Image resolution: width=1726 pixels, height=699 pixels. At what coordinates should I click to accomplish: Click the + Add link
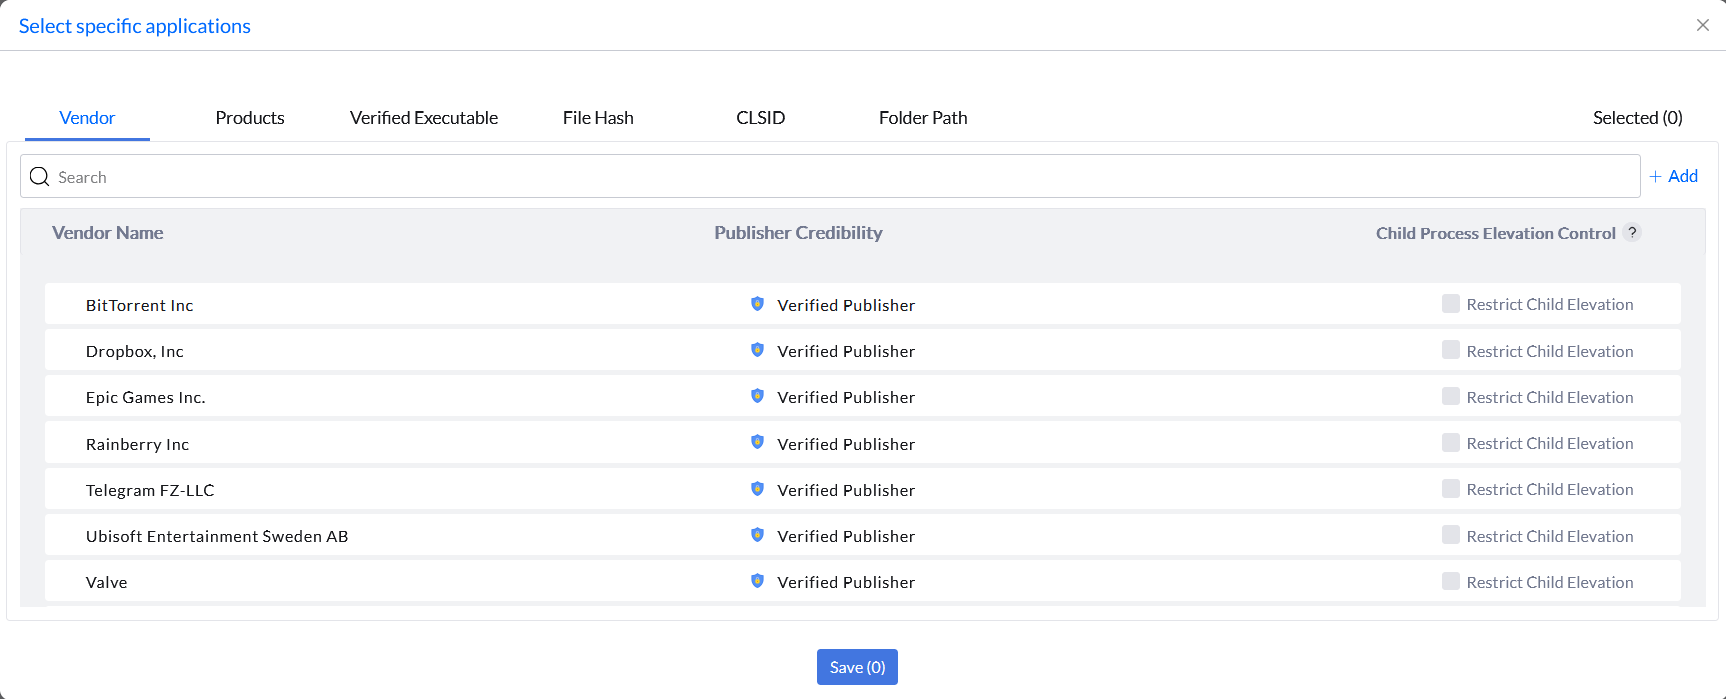click(x=1674, y=176)
